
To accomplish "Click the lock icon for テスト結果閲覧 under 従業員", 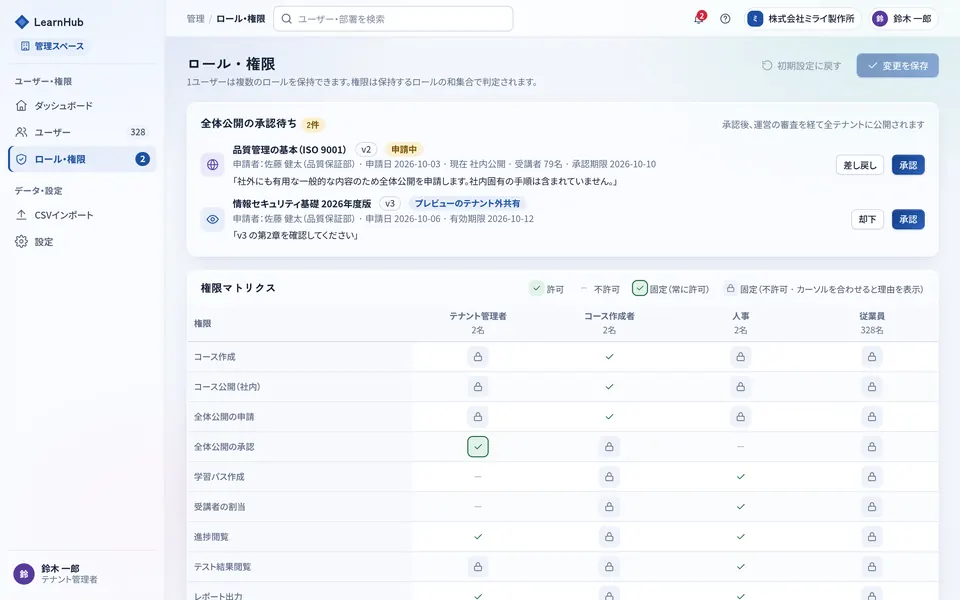I will pyautogui.click(x=872, y=567).
